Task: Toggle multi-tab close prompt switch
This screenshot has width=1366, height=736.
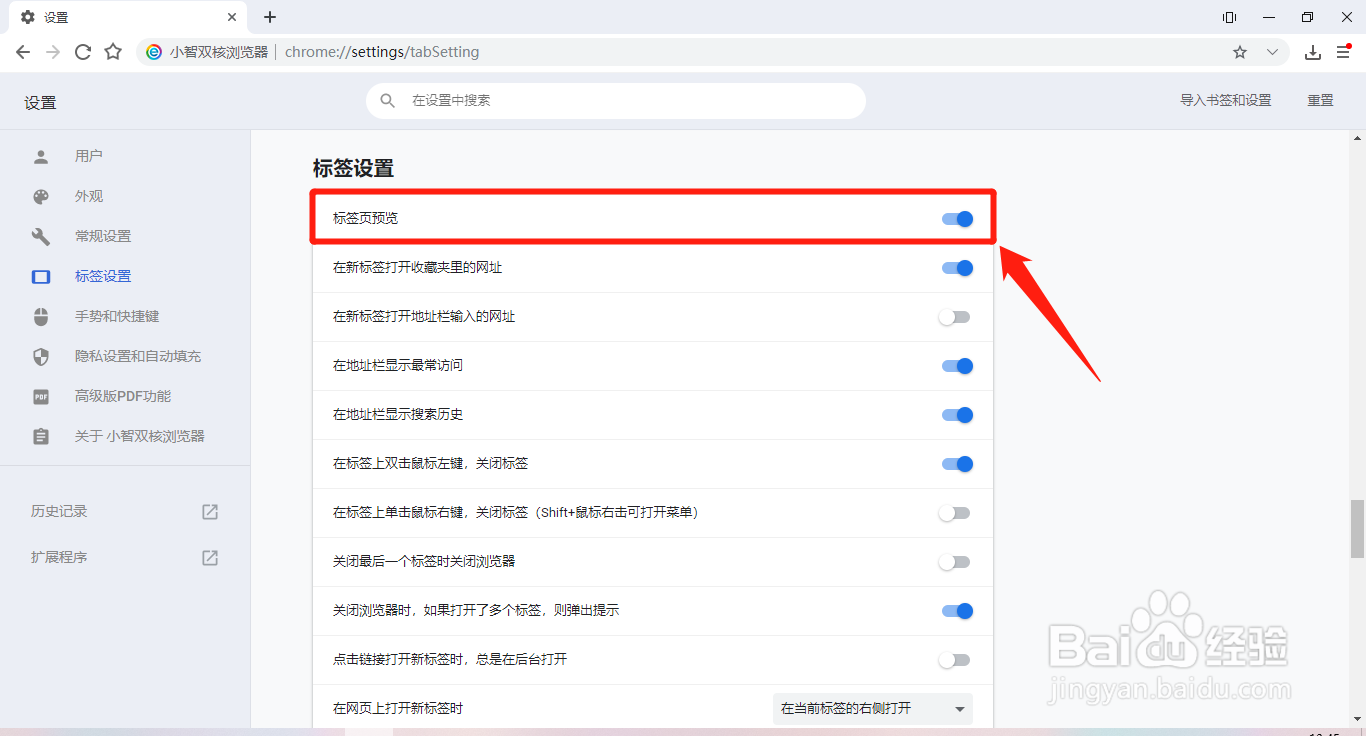Action: (957, 611)
